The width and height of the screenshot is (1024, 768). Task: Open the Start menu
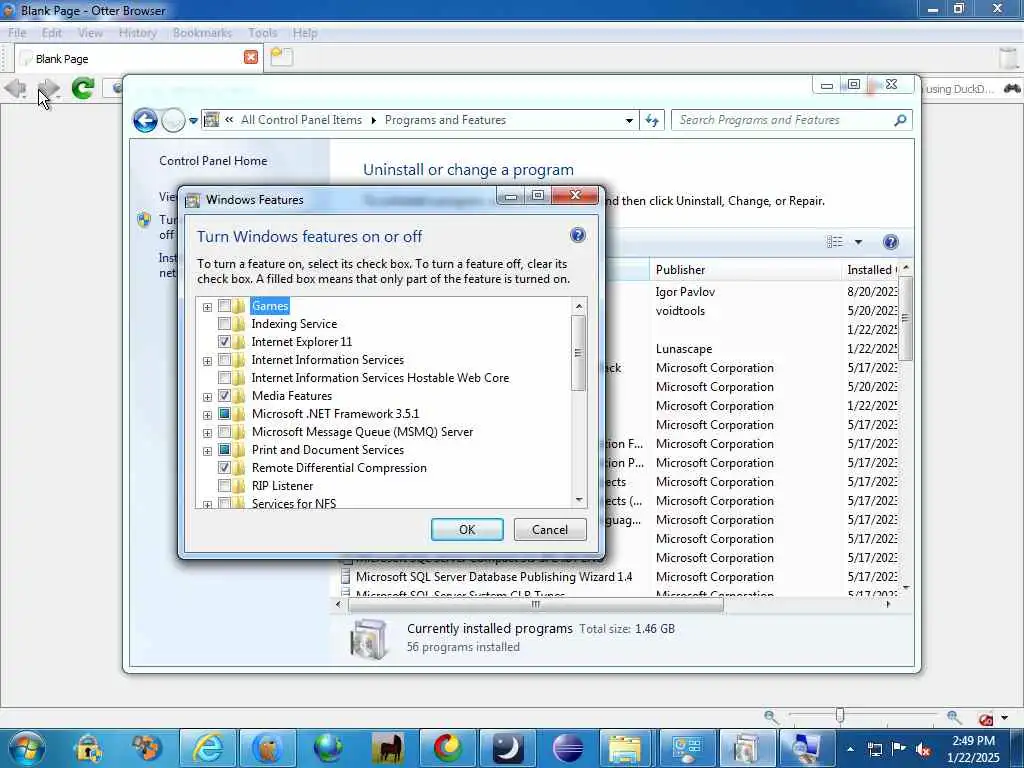click(27, 748)
